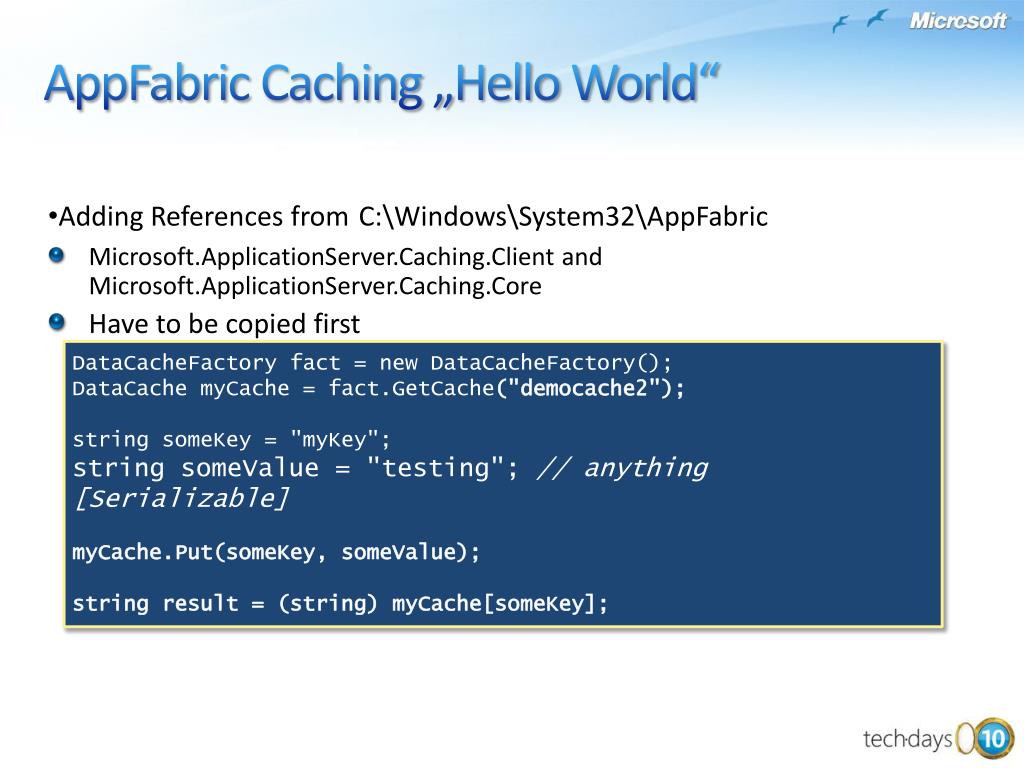Image resolution: width=1024 pixels, height=768 pixels.
Task: Click the Microsoft logo in the header
Action: [957, 21]
